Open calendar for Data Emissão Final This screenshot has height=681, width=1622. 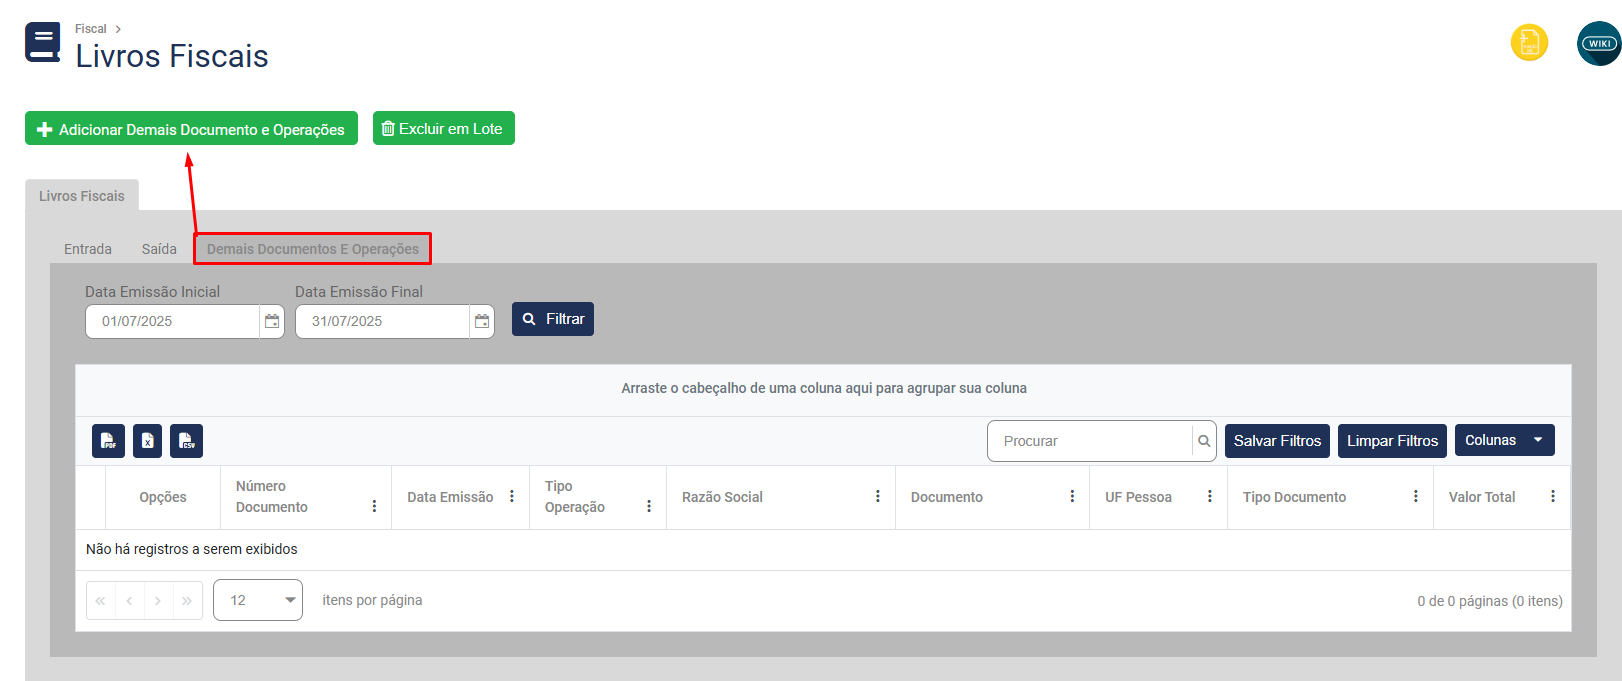pos(482,321)
